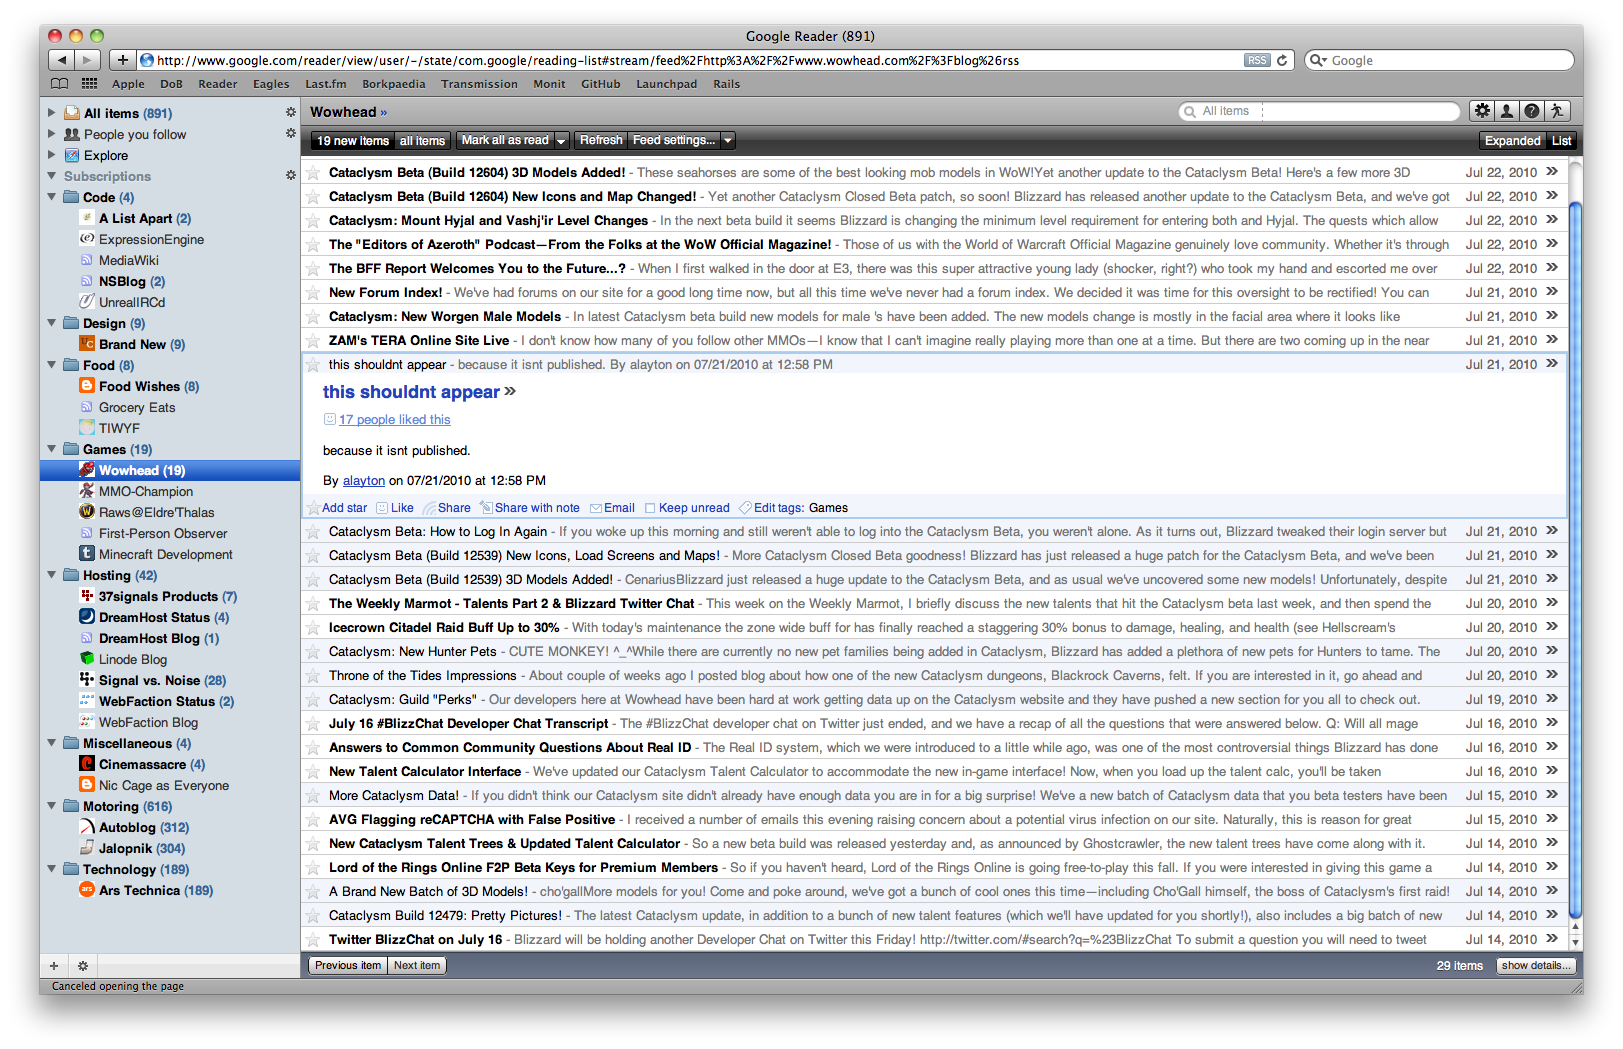This screenshot has width=1623, height=1049.
Task: Click the Email envelope icon
Action: click(x=596, y=508)
